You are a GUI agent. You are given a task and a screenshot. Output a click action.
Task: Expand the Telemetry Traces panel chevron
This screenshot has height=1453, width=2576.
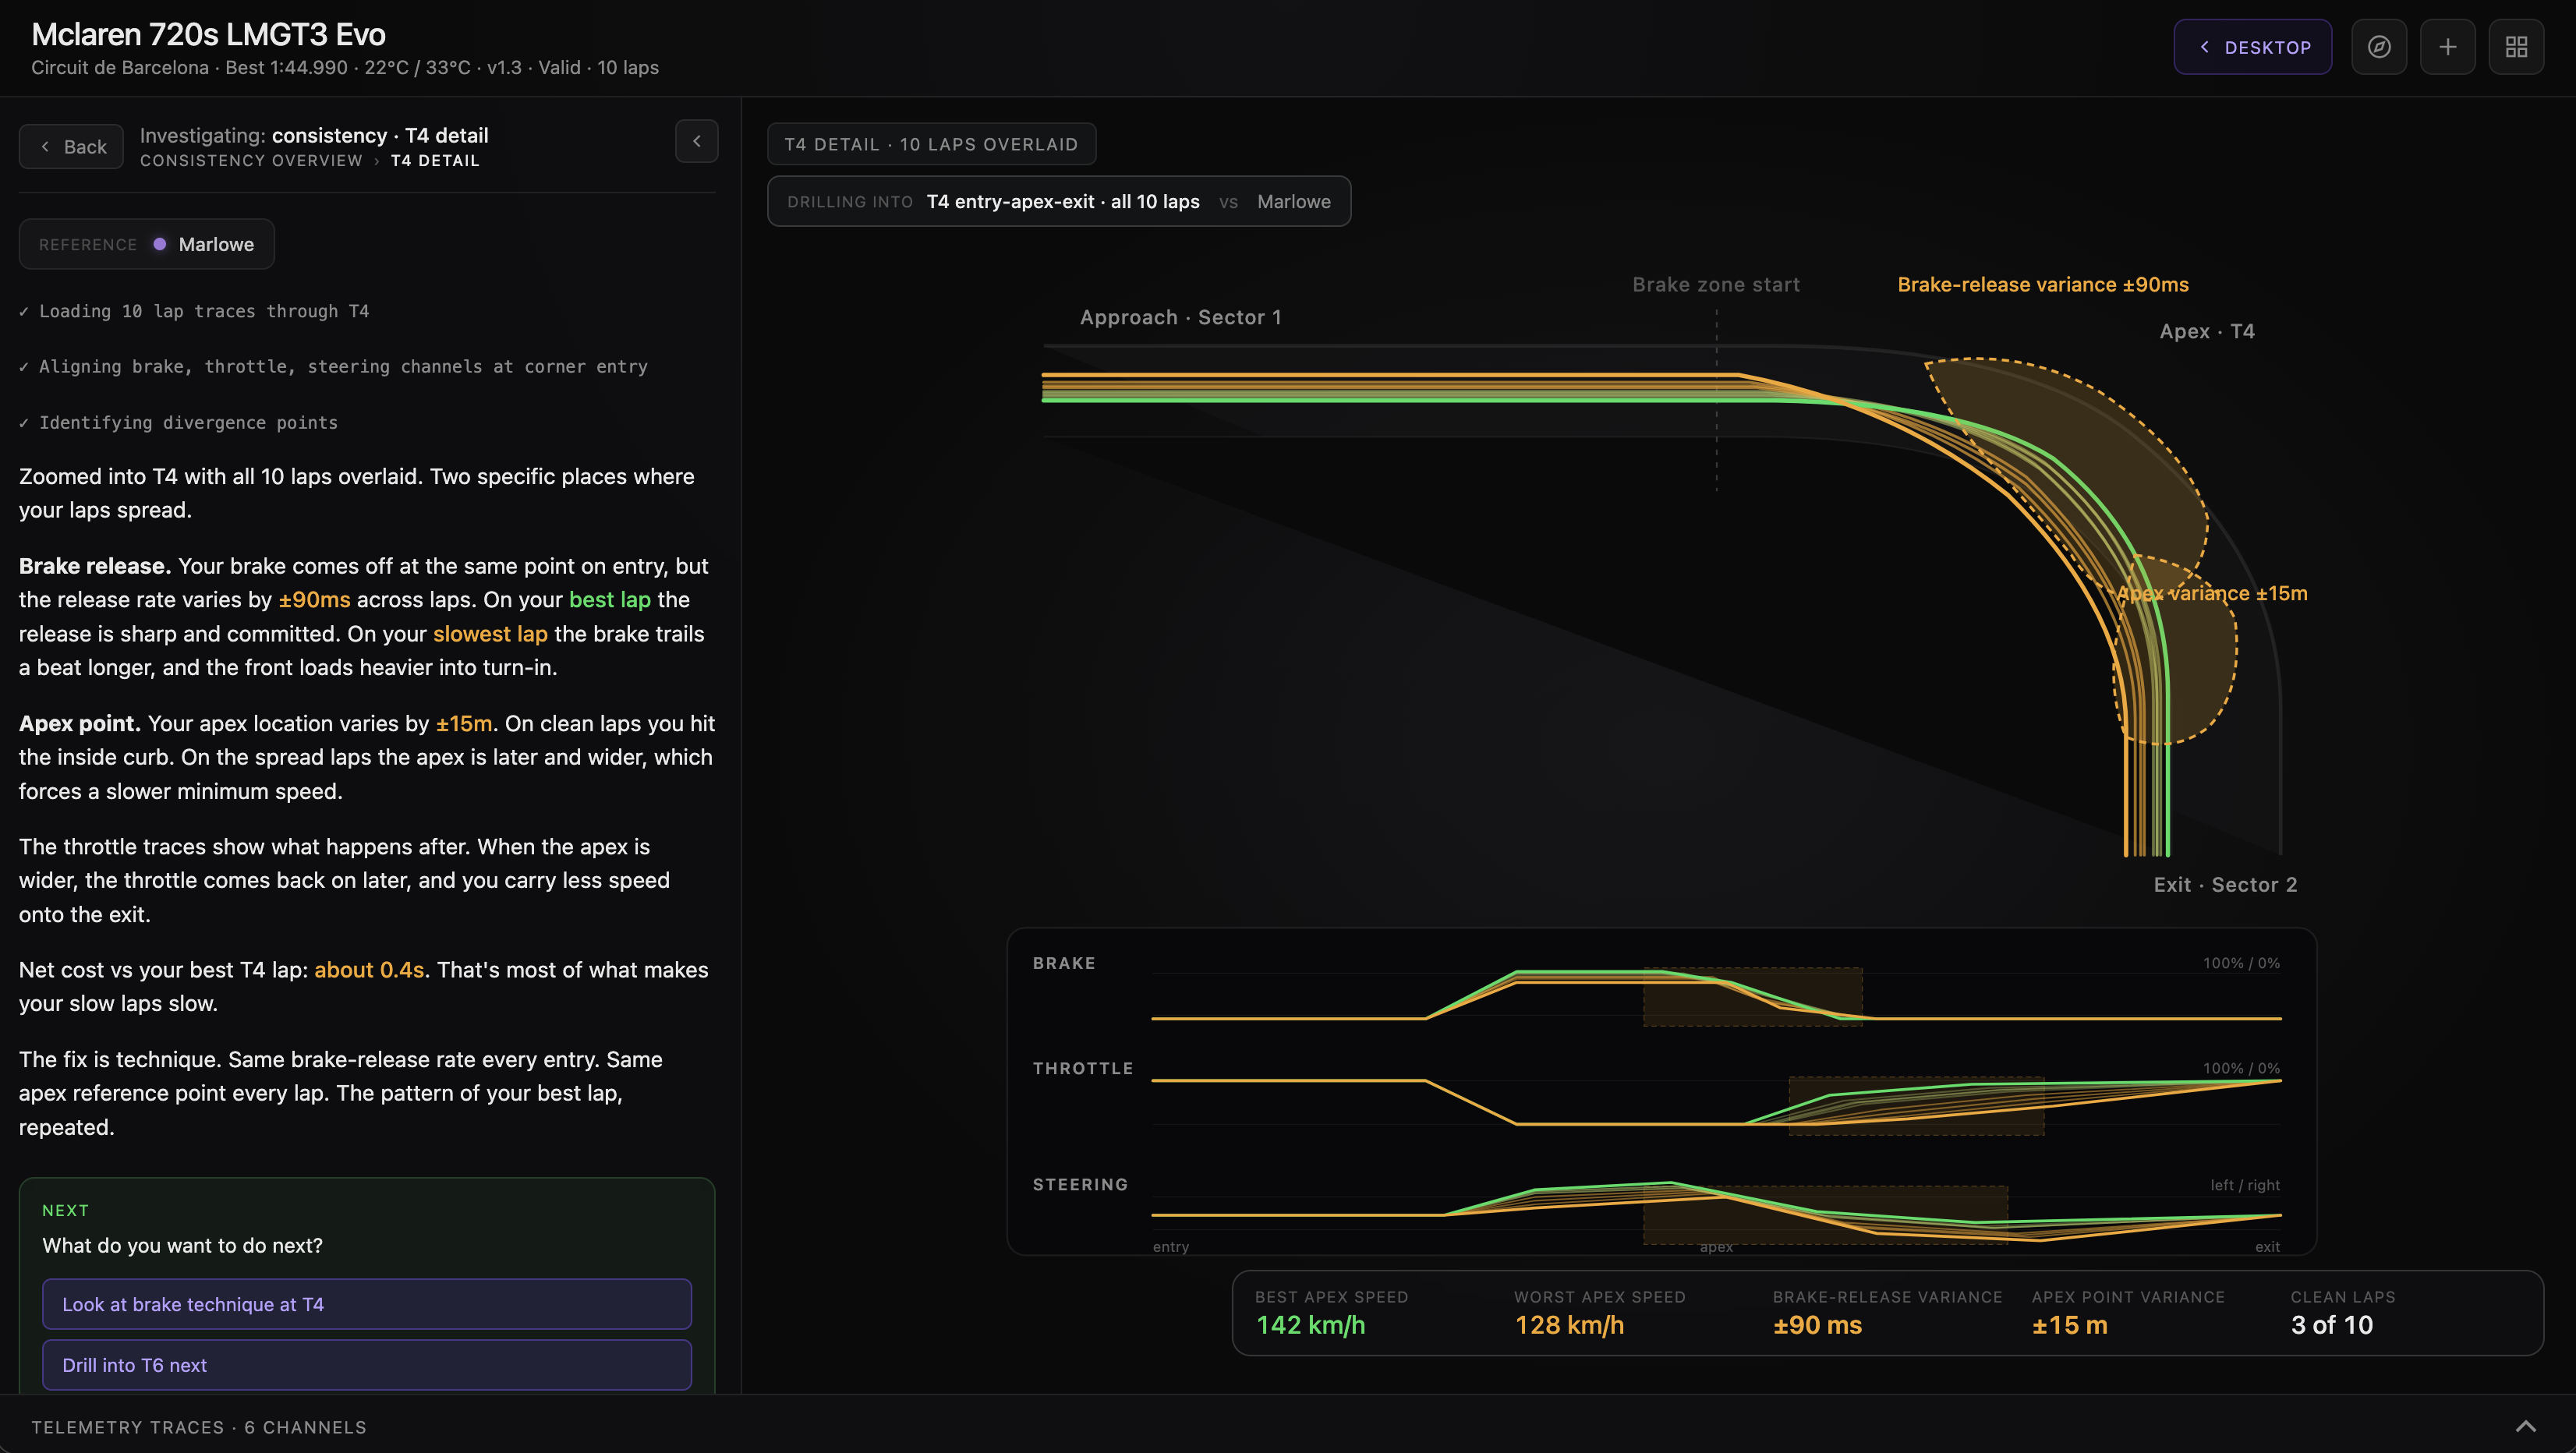pos(2526,1427)
